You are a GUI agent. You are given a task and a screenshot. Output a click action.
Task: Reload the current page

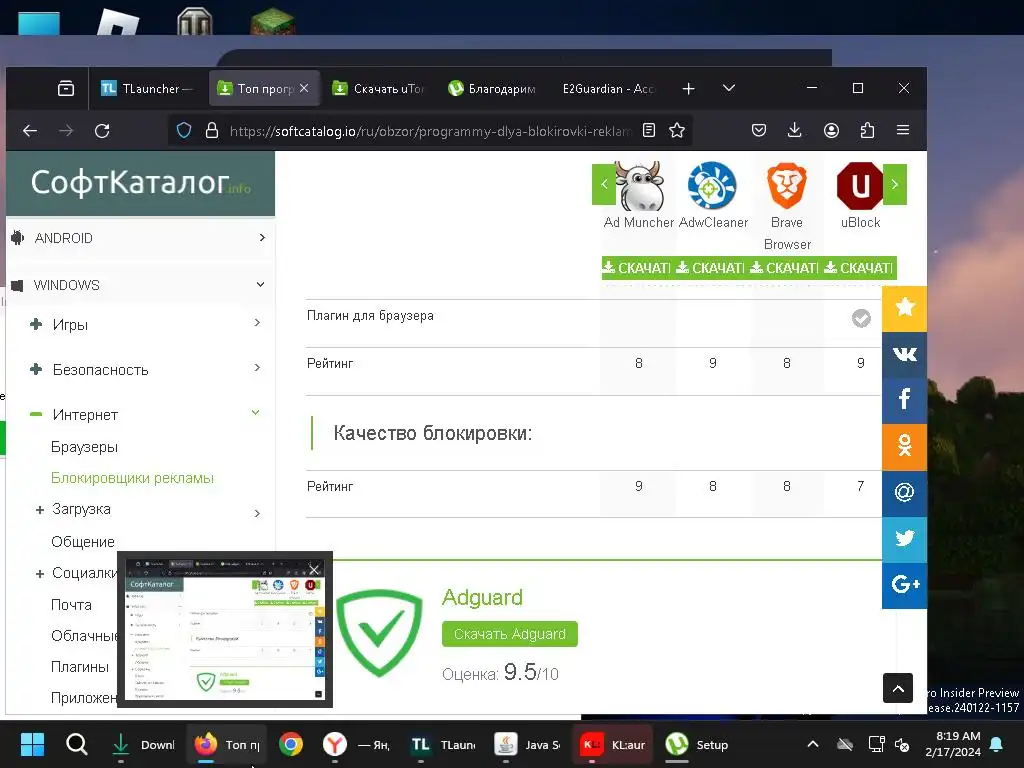103,131
